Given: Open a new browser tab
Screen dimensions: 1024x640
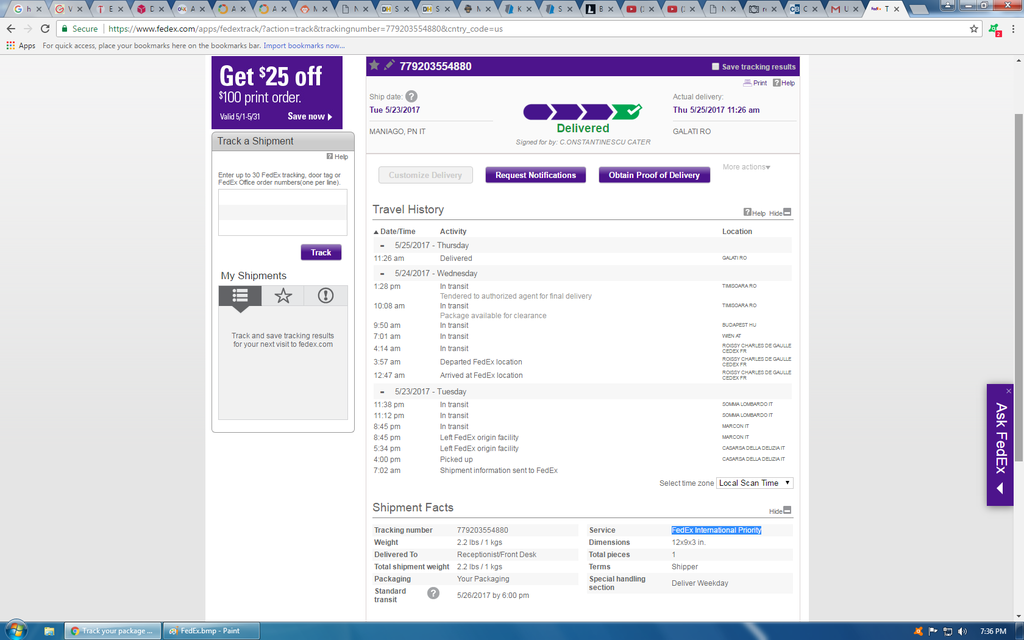Looking at the screenshot, I should click(x=919, y=9).
